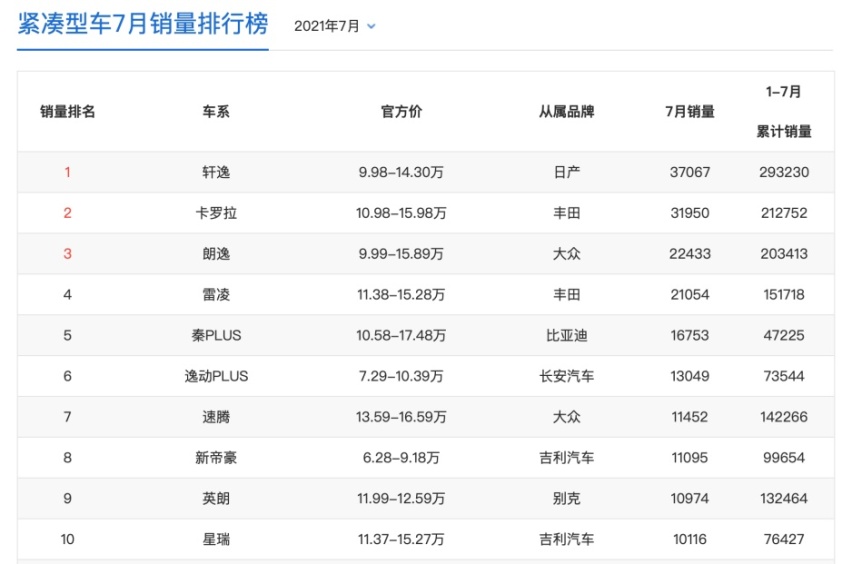Click the 车系 column header

click(216, 111)
